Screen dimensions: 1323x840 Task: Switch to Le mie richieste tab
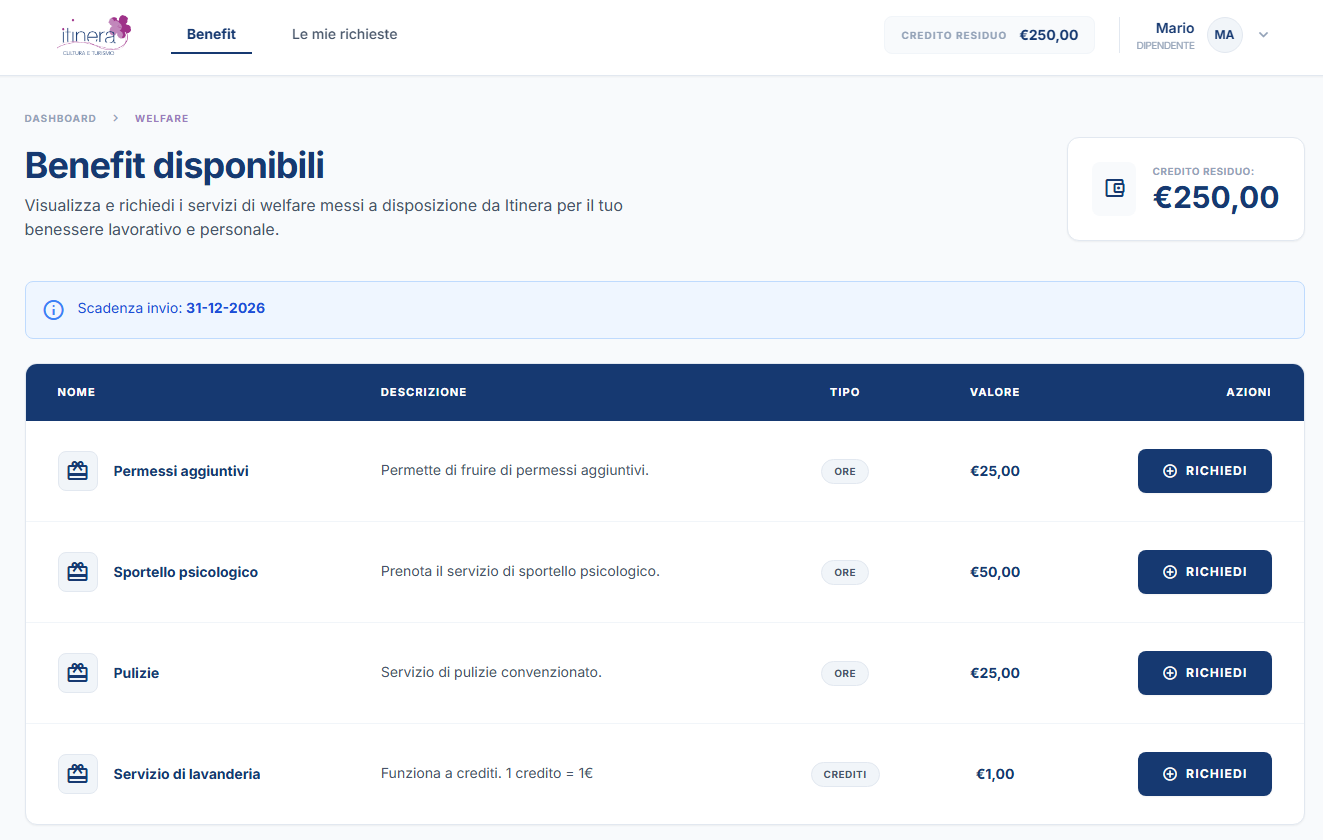344,35
